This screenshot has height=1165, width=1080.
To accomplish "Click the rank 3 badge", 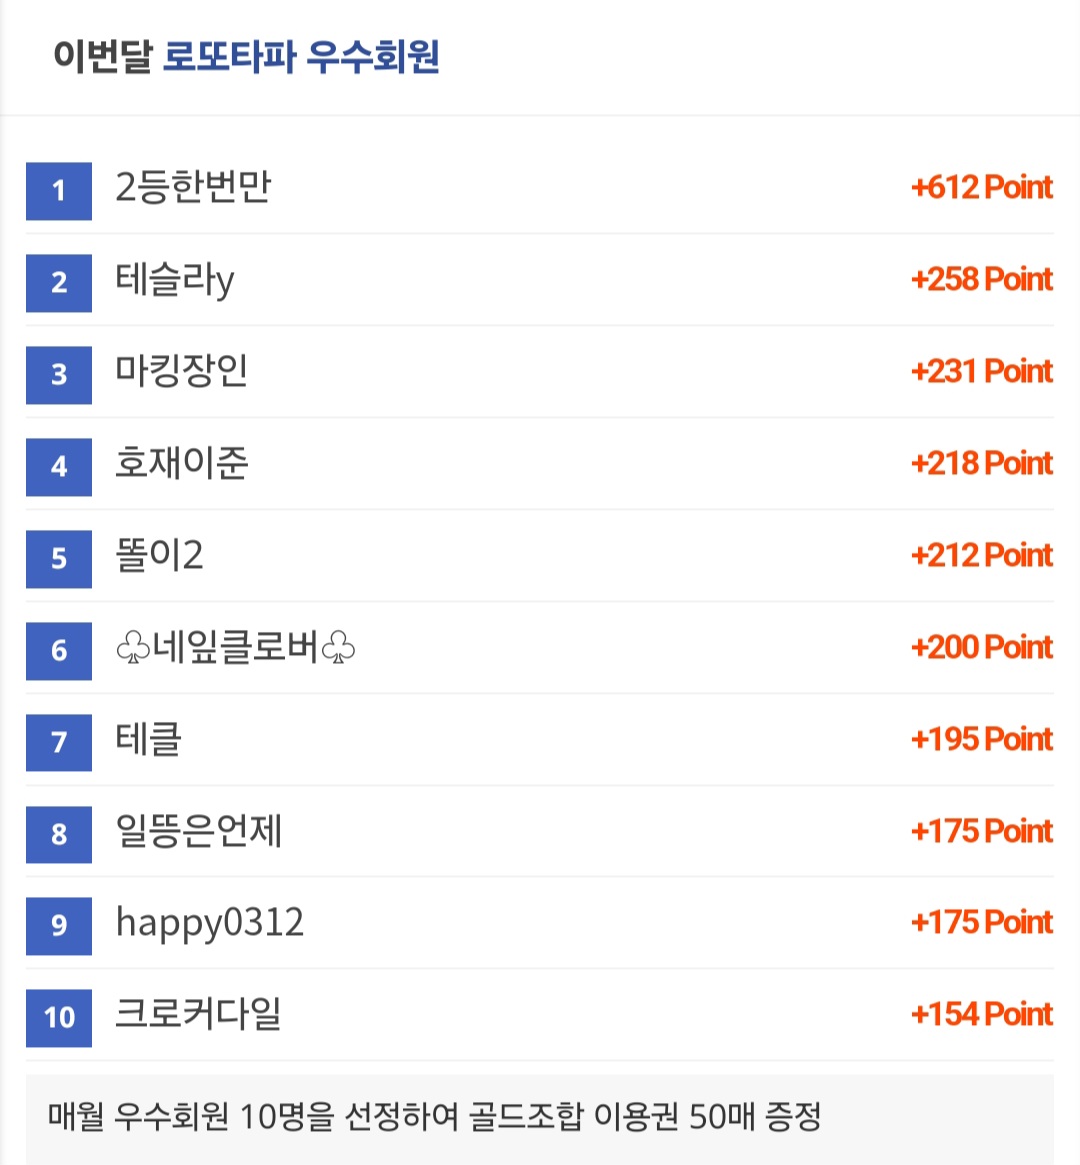I will (x=59, y=375).
